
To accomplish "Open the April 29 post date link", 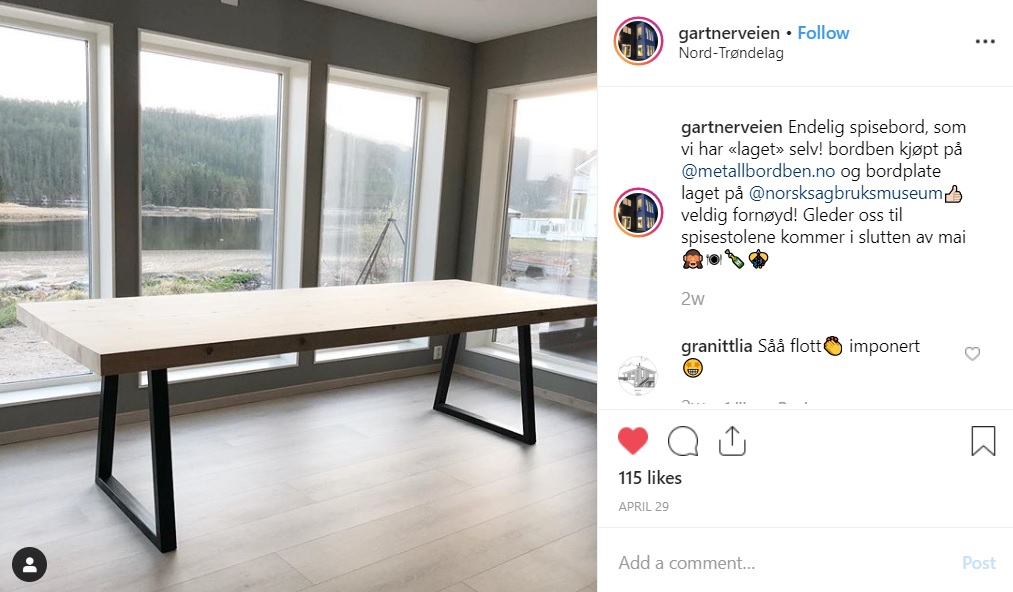I will tap(643, 507).
